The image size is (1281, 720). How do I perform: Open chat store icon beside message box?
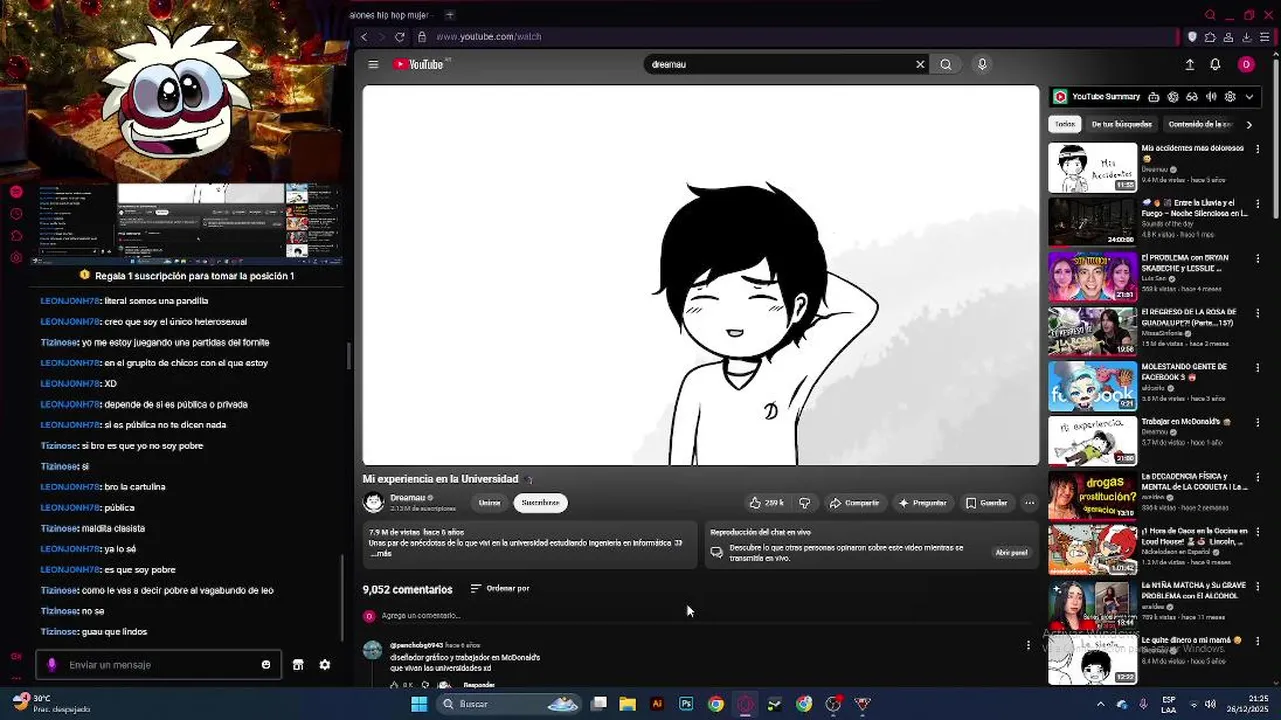pyautogui.click(x=298, y=665)
